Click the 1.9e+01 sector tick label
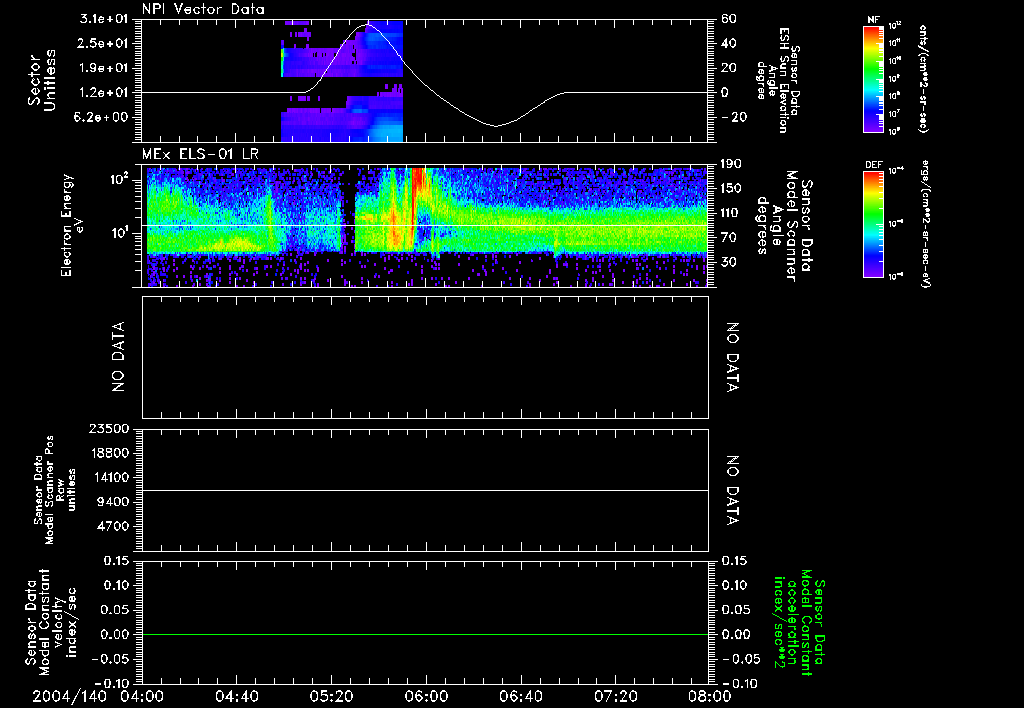Image resolution: width=1024 pixels, height=708 pixels. [x=104, y=68]
